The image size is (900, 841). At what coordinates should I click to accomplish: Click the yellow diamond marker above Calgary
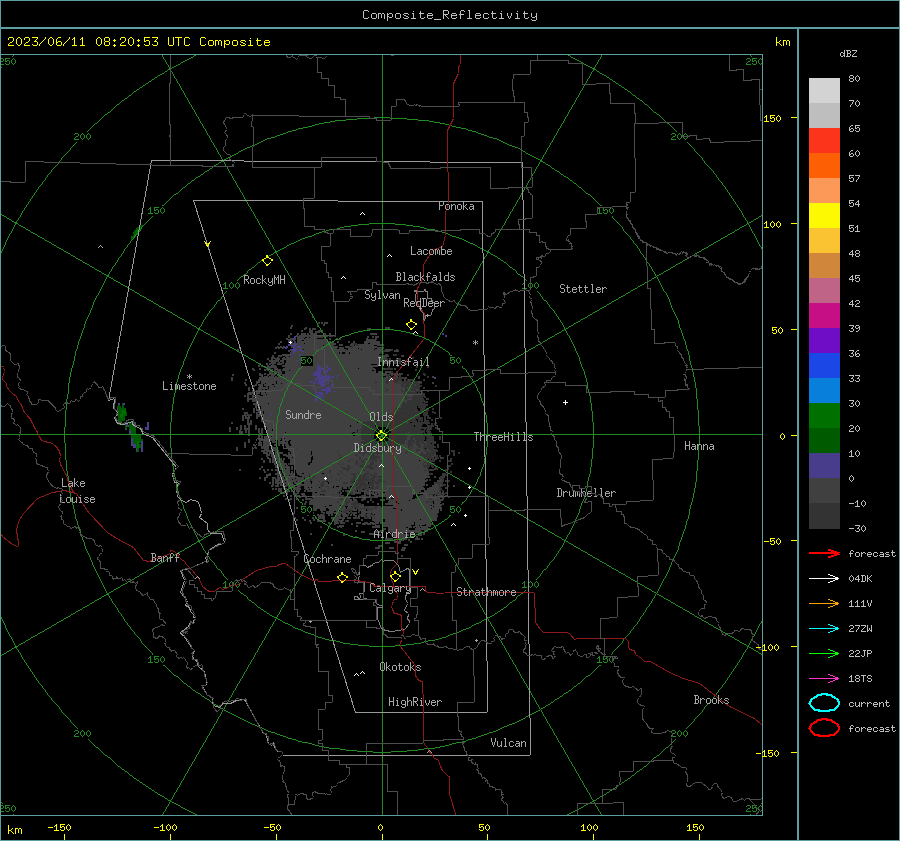click(x=395, y=576)
